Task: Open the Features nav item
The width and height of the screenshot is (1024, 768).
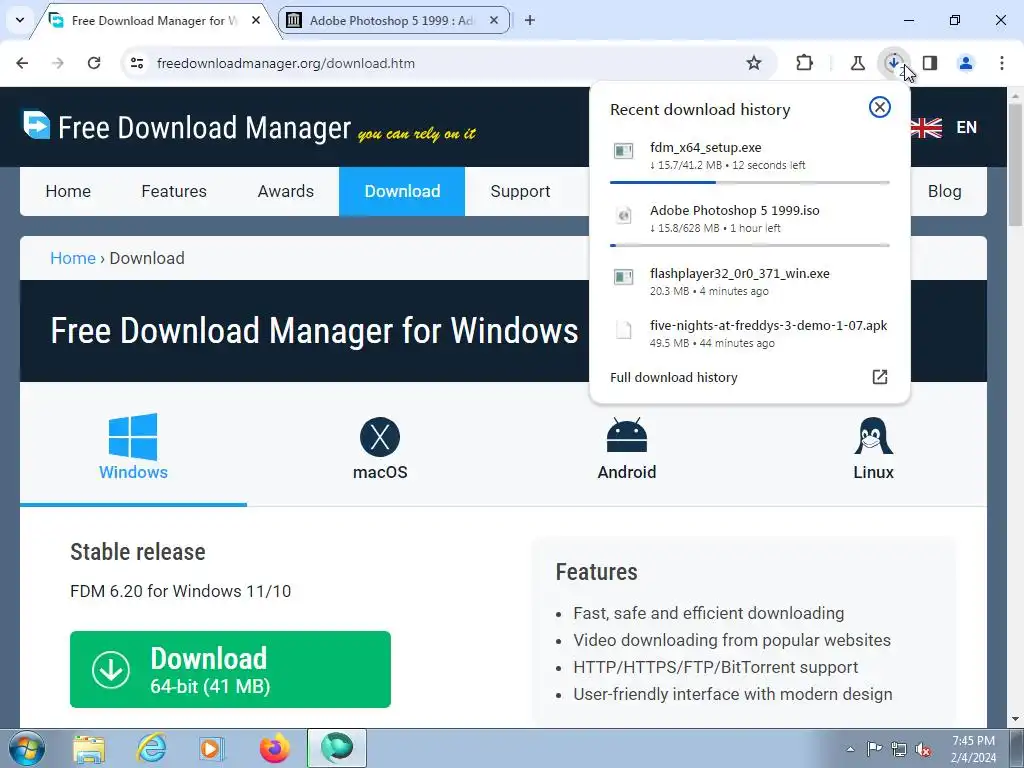Action: click(174, 191)
